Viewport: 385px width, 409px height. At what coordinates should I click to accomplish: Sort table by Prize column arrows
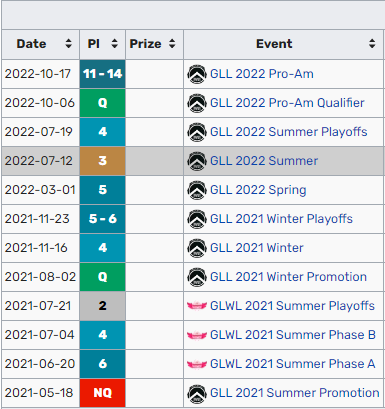172,44
